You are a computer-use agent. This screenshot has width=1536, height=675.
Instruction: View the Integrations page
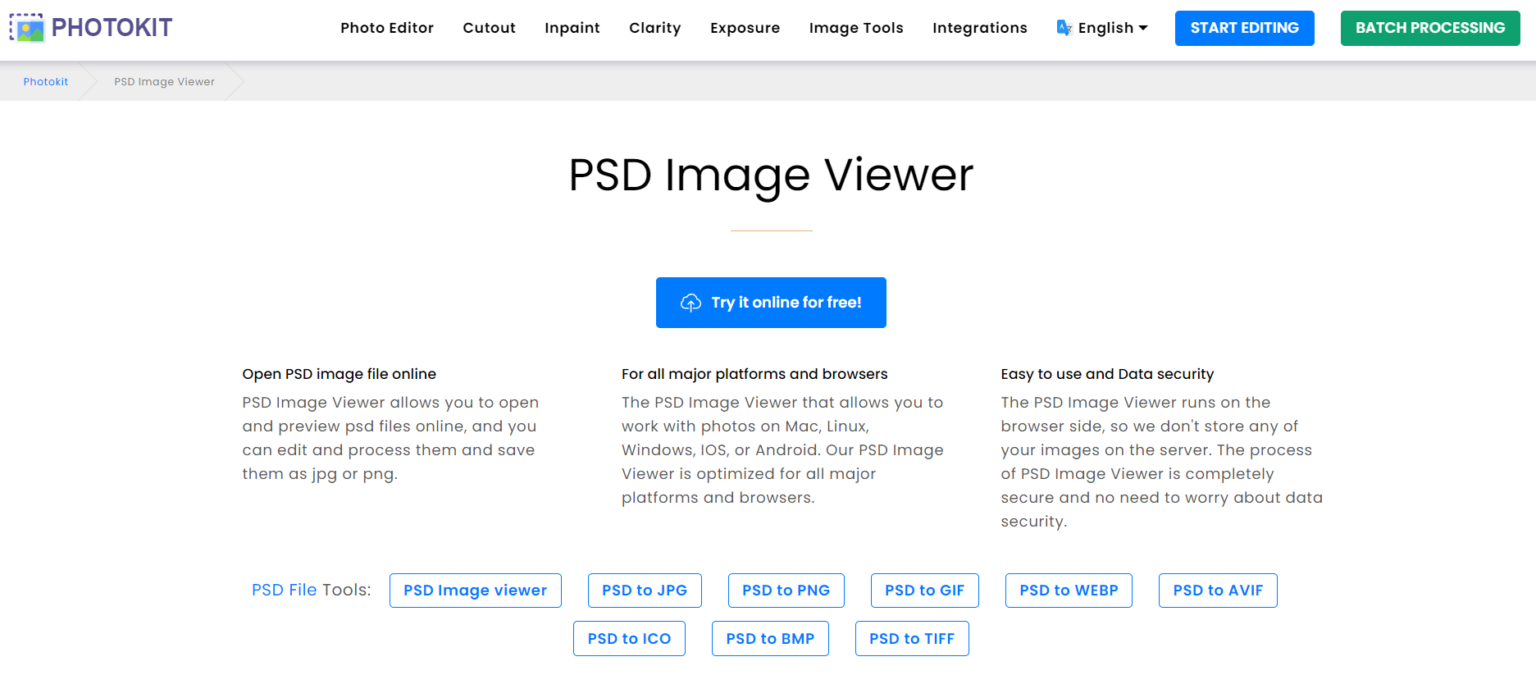(x=979, y=28)
